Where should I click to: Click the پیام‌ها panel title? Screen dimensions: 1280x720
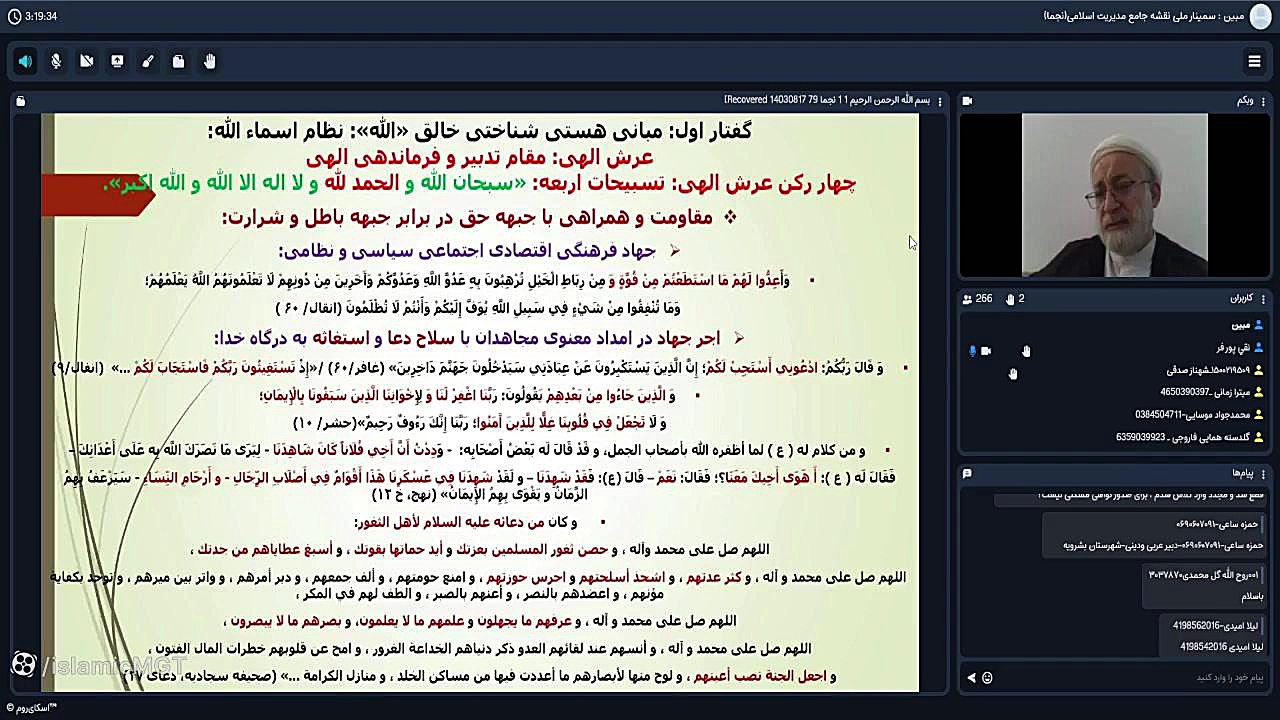(x=1243, y=473)
